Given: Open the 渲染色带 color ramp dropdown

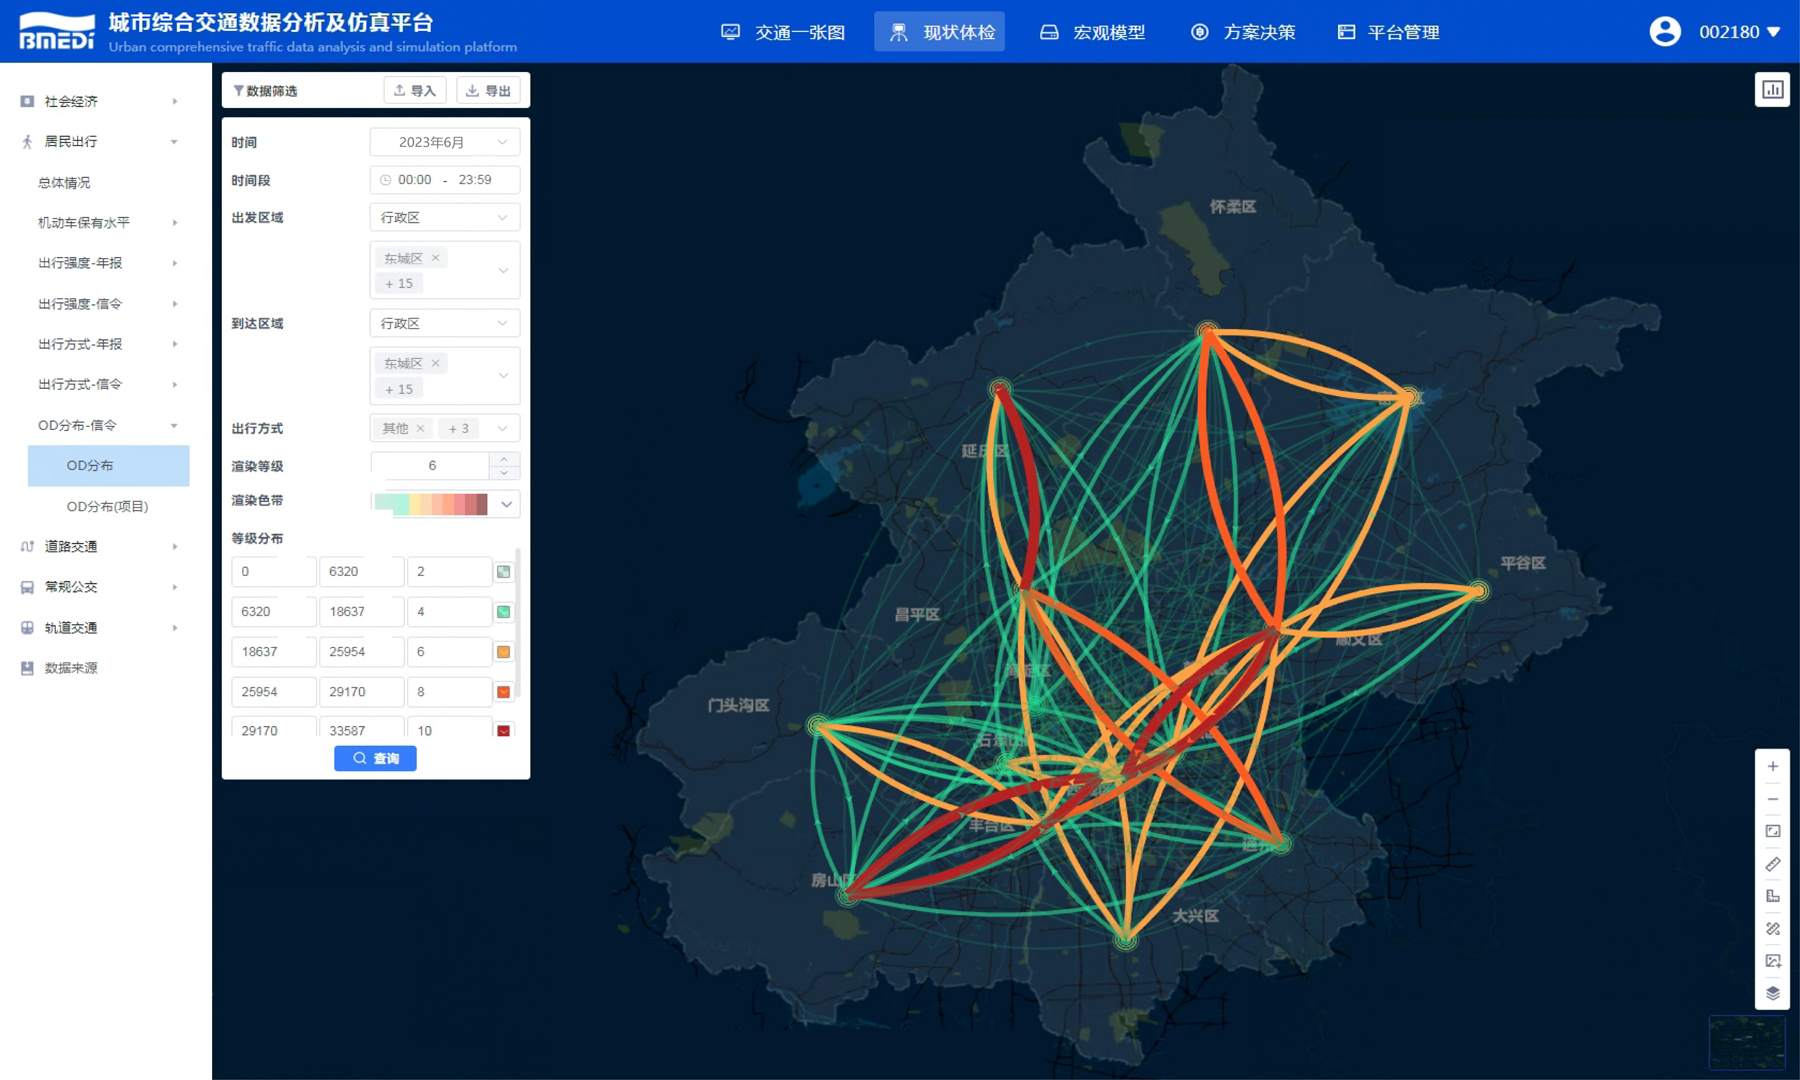Looking at the screenshot, I should tap(506, 504).
